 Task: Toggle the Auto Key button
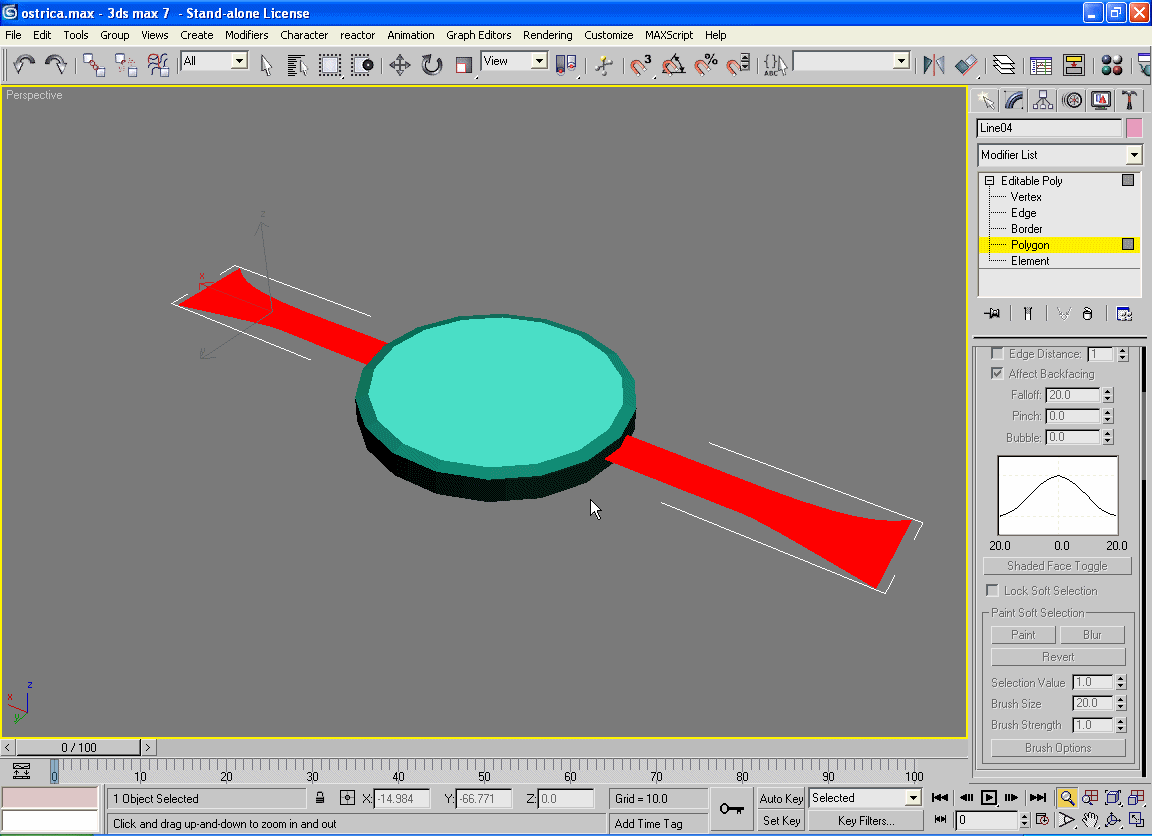click(x=781, y=798)
